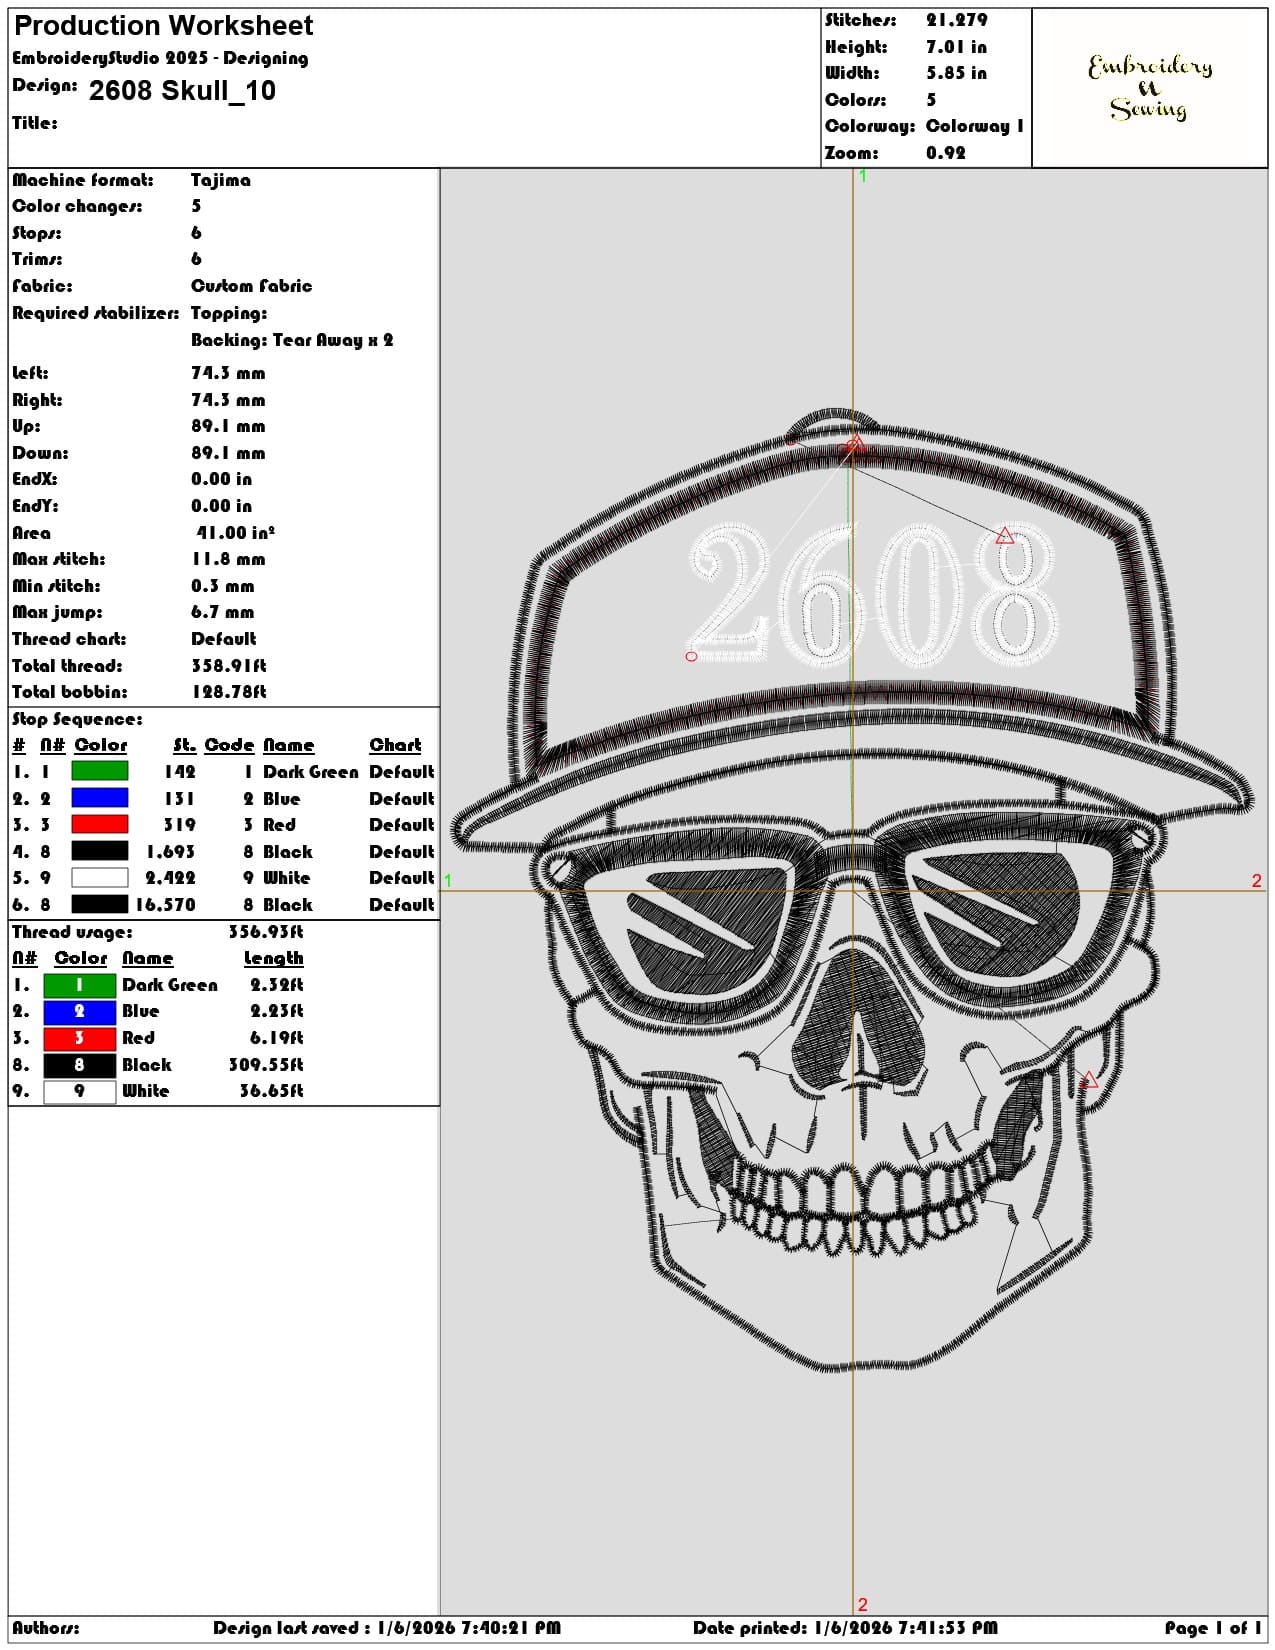The image size is (1275, 1650).
Task: Click the Dark Green thread length 2.32ft
Action: tap(277, 985)
